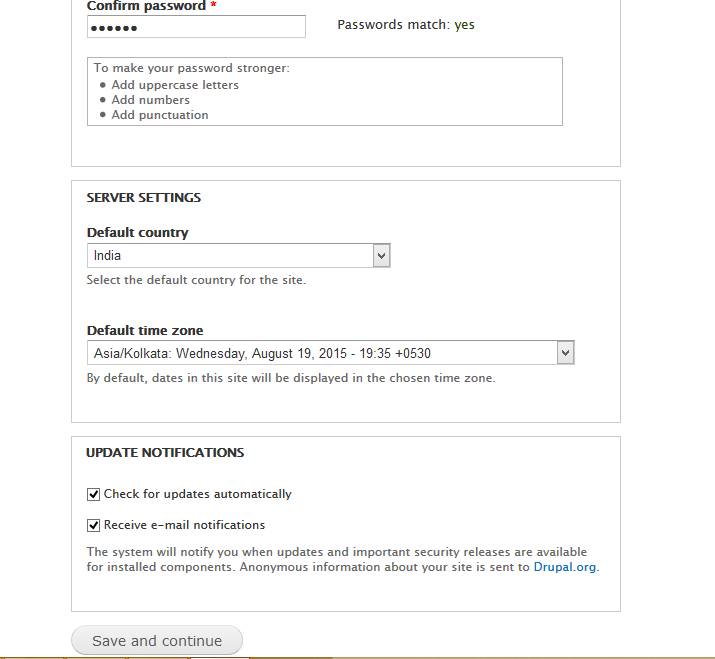Click the 'Default country' label
This screenshot has width=715, height=659.
(137, 233)
